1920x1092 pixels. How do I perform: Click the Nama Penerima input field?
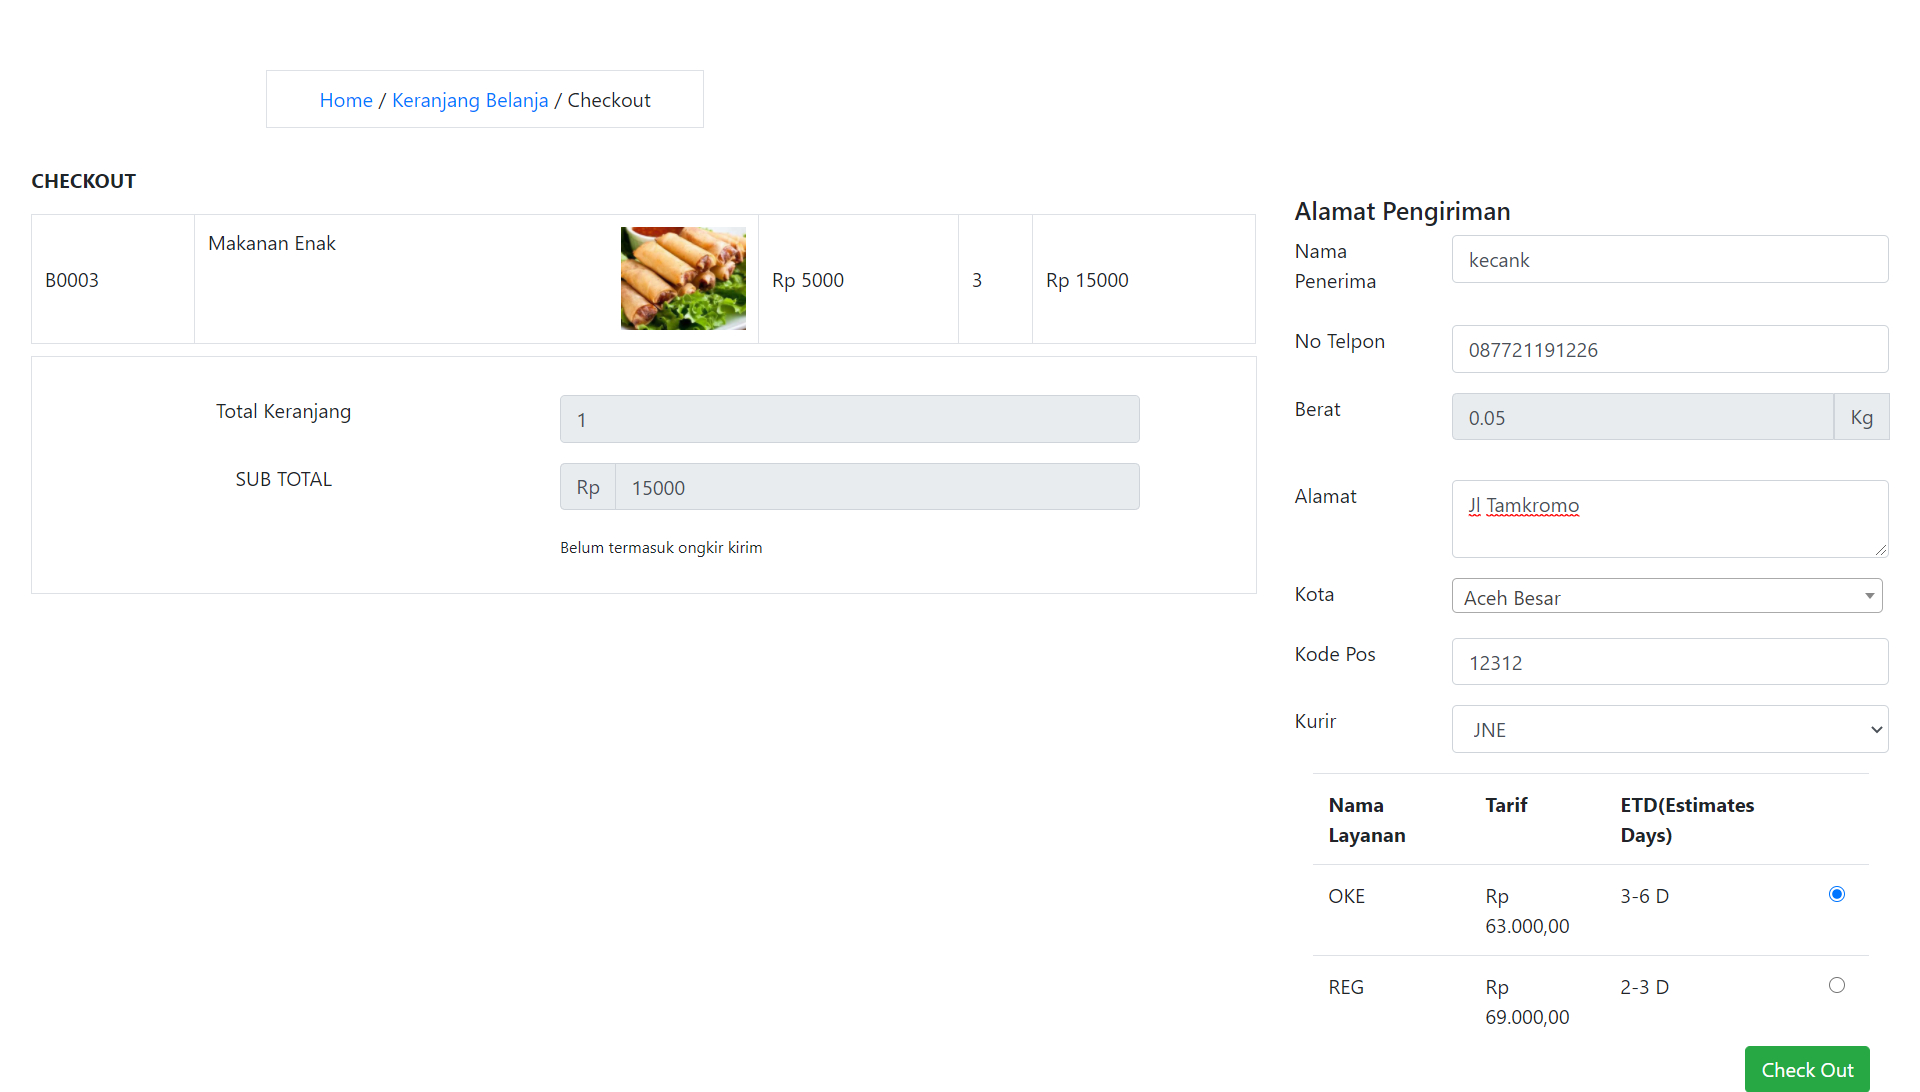coord(1669,260)
